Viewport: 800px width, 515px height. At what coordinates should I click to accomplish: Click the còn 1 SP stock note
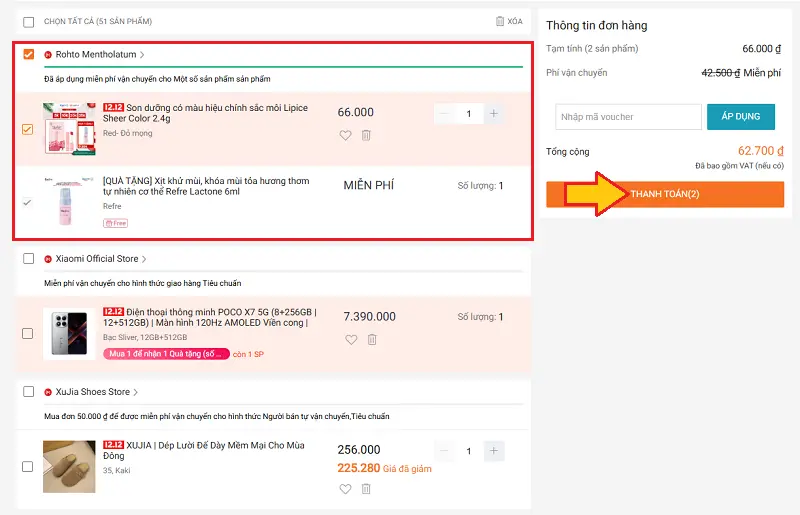click(x=248, y=354)
